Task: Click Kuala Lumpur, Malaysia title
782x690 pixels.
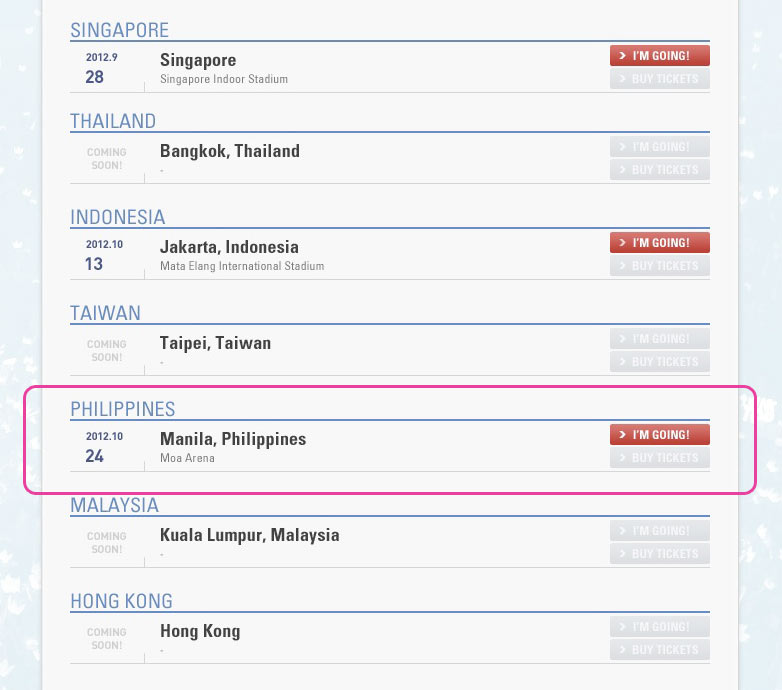Action: pyautogui.click(x=249, y=535)
